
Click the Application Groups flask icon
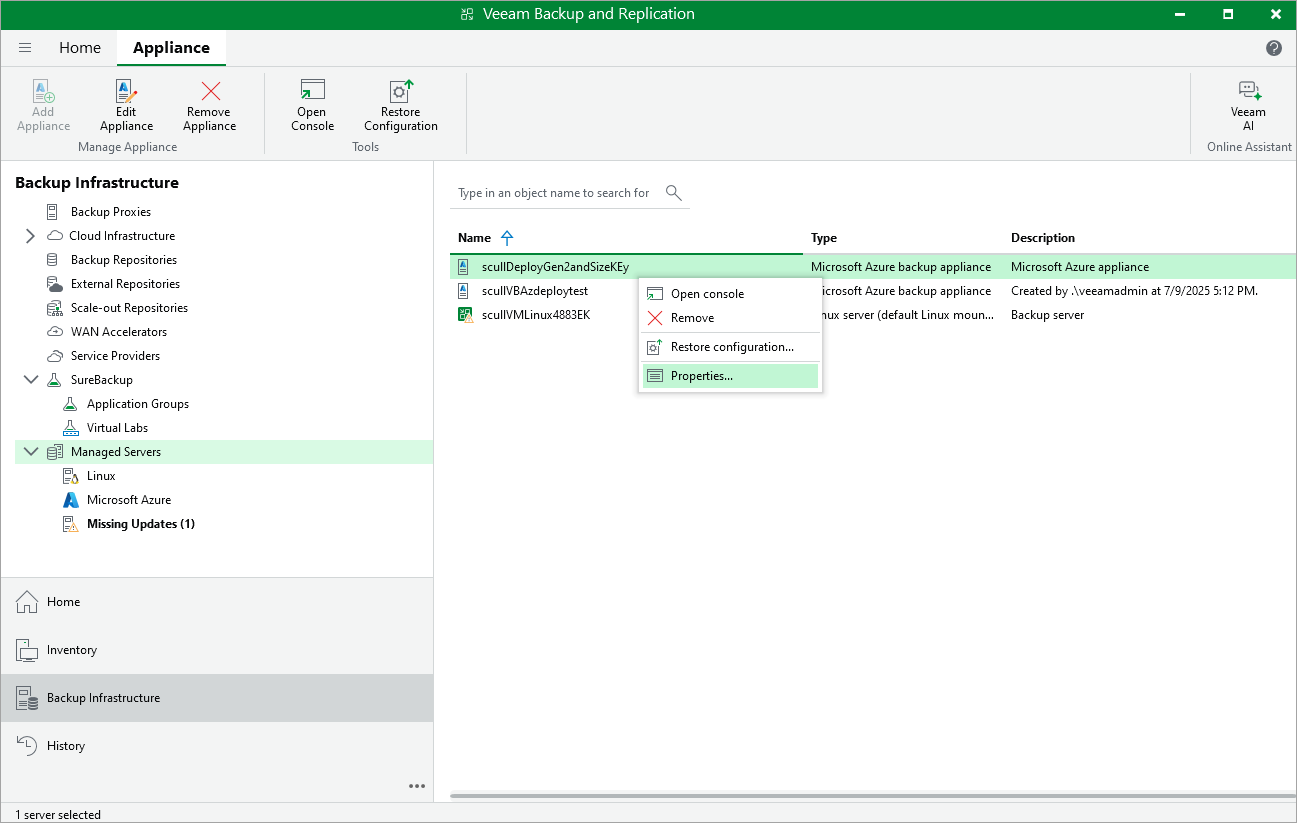tap(70, 404)
